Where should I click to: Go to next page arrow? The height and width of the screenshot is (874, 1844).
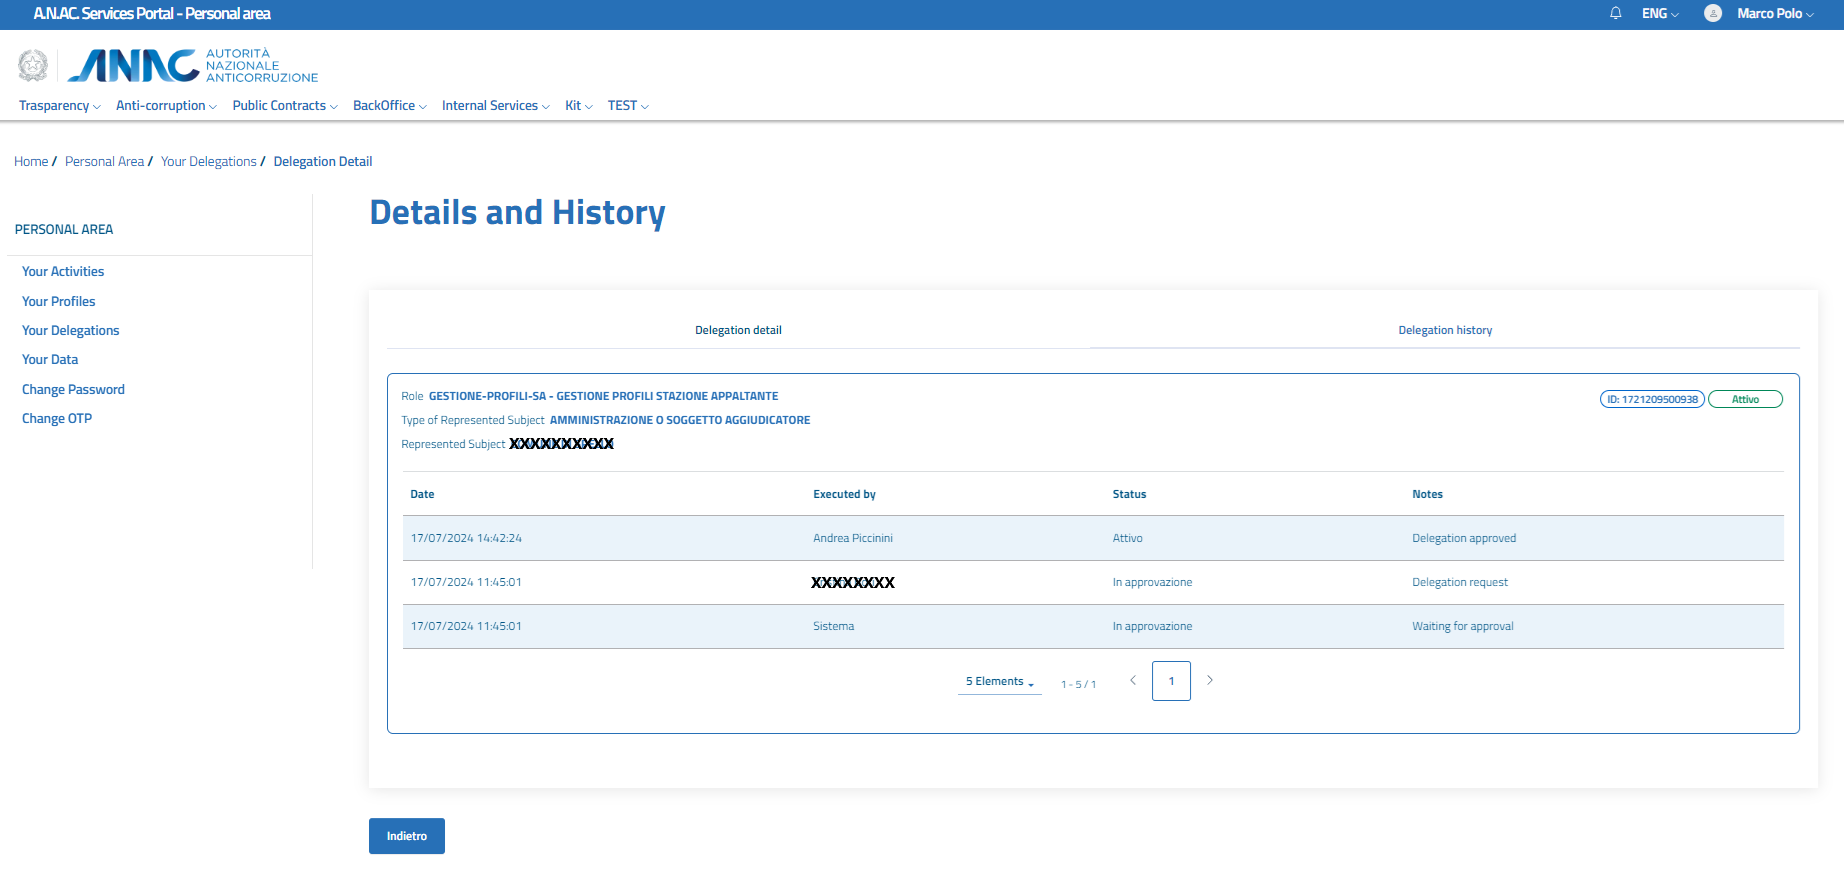pos(1209,680)
